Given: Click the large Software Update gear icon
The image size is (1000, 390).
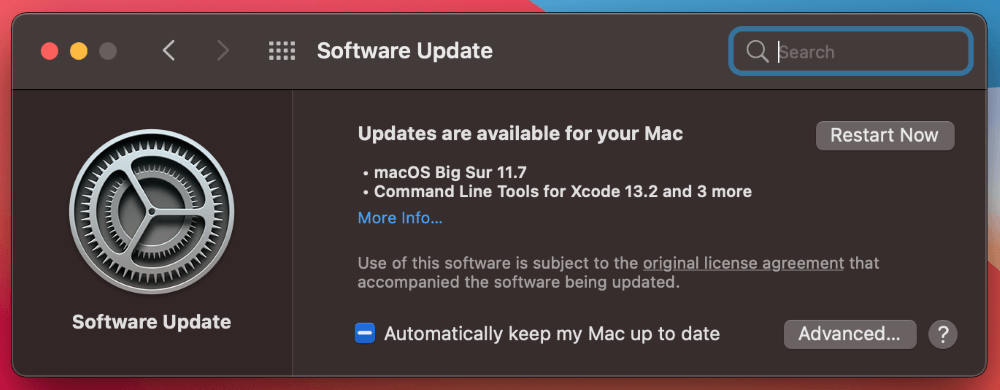Looking at the screenshot, I should pos(152,212).
